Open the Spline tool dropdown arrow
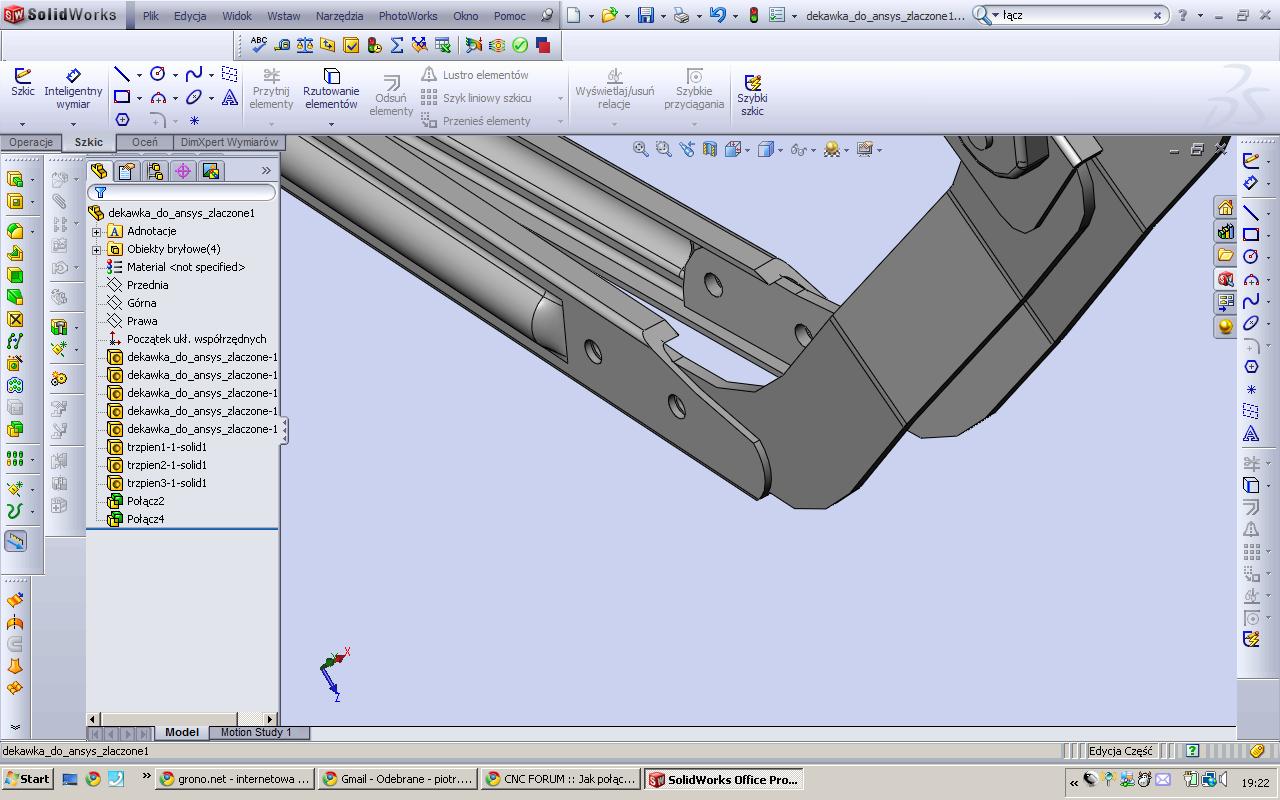The image size is (1280, 800). (x=211, y=75)
